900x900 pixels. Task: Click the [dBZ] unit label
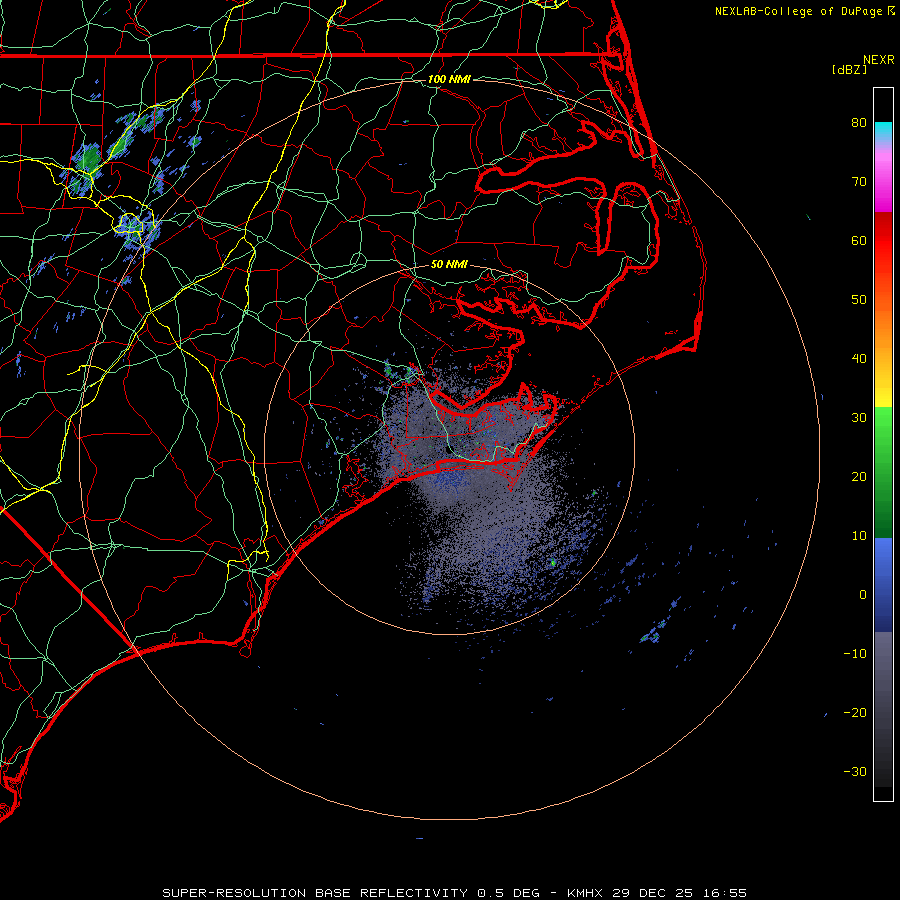849,70
